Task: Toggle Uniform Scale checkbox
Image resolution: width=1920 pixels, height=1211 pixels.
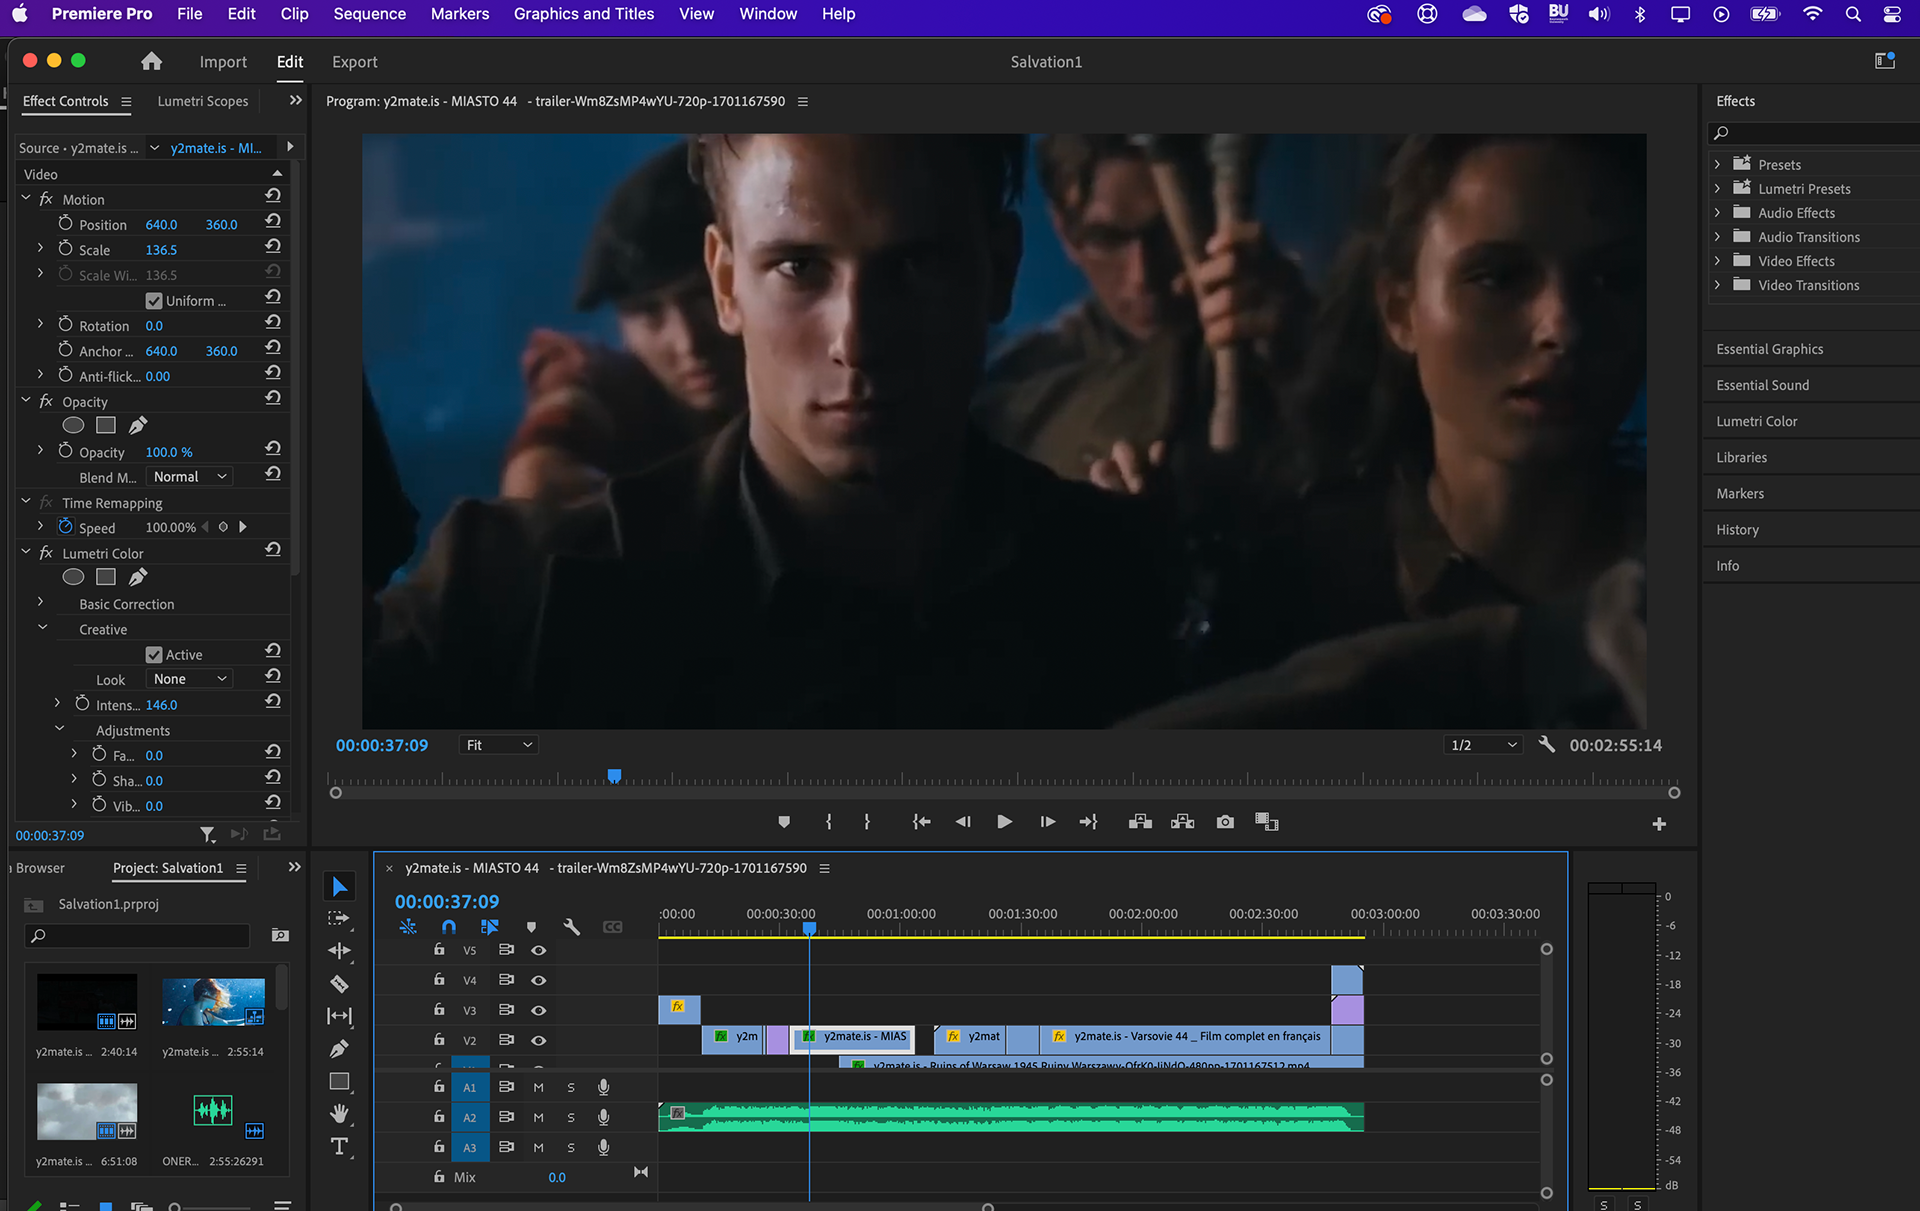Action: (x=154, y=301)
